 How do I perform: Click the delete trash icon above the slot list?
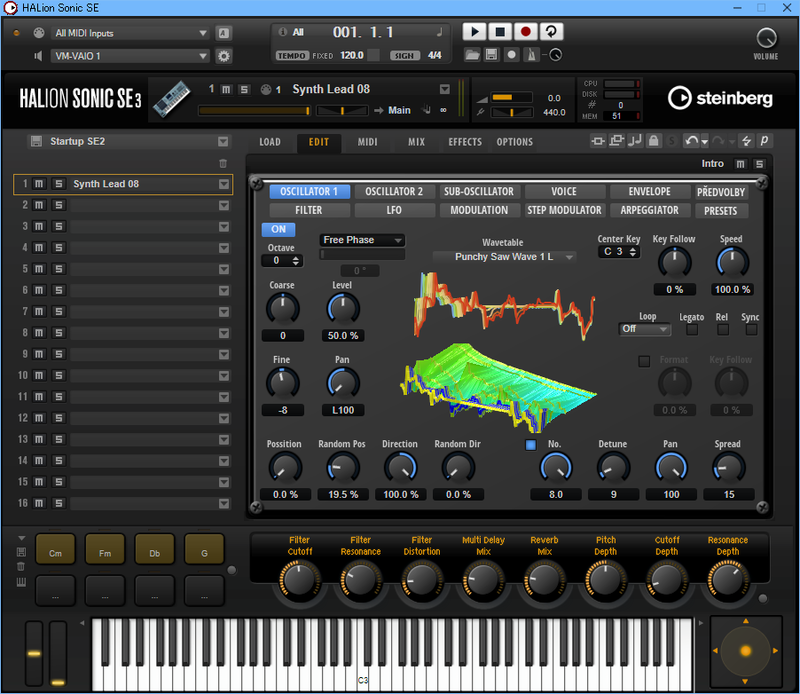pos(223,163)
